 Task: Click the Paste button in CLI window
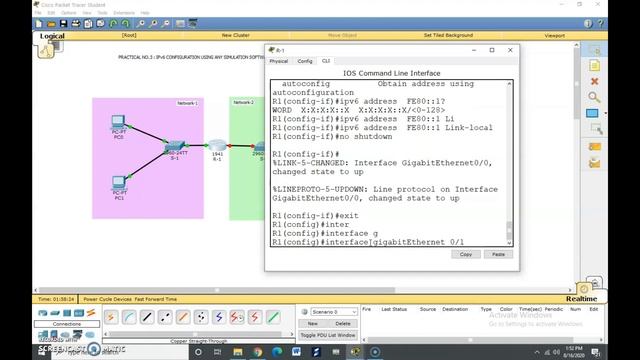[x=498, y=254]
